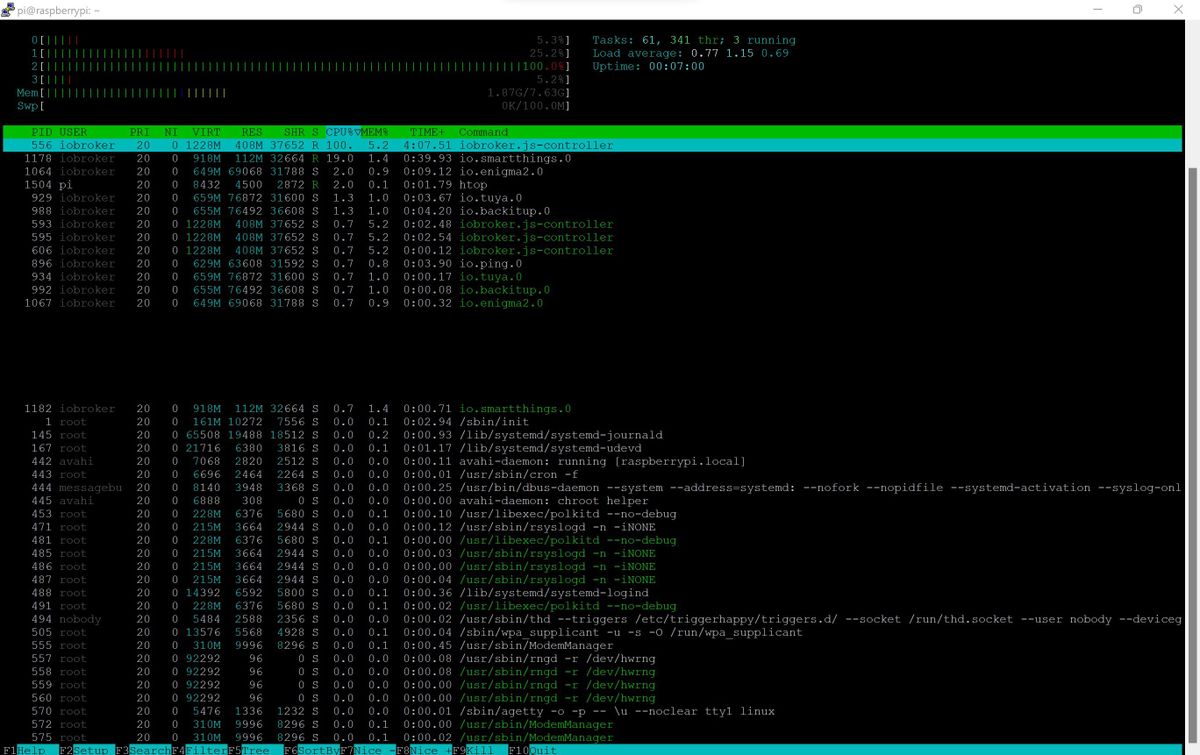Select the /usr/sbin/cron -f row
Image resolution: width=1200 pixels, height=755 pixels.
(x=592, y=474)
